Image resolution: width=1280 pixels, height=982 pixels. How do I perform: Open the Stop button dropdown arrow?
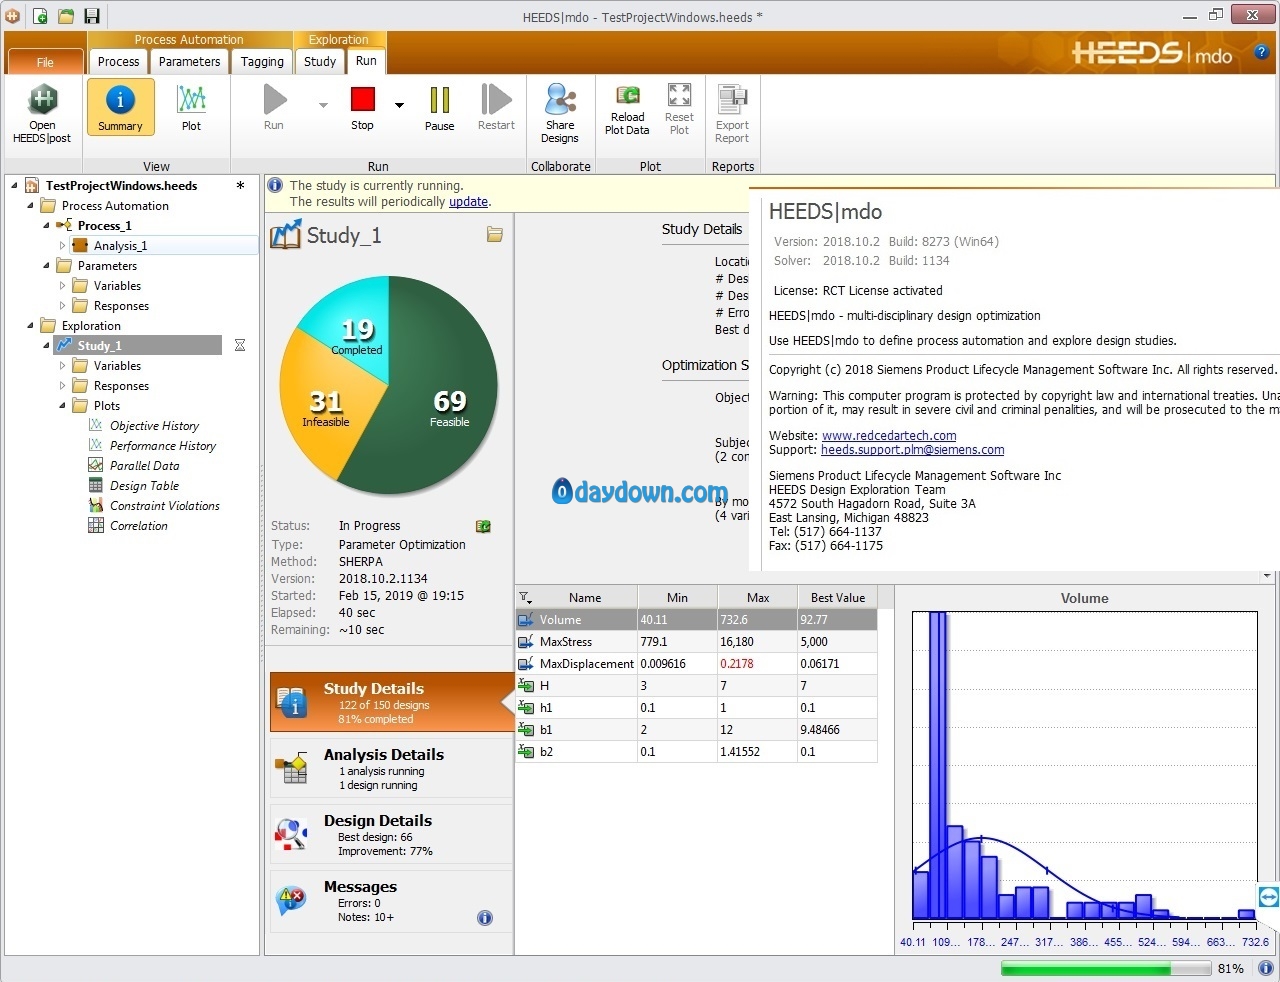(399, 104)
